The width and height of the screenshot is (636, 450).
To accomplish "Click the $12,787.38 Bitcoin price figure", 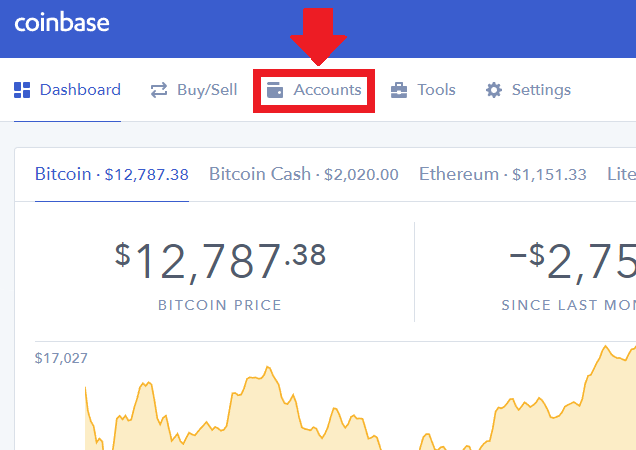I will point(220,262).
